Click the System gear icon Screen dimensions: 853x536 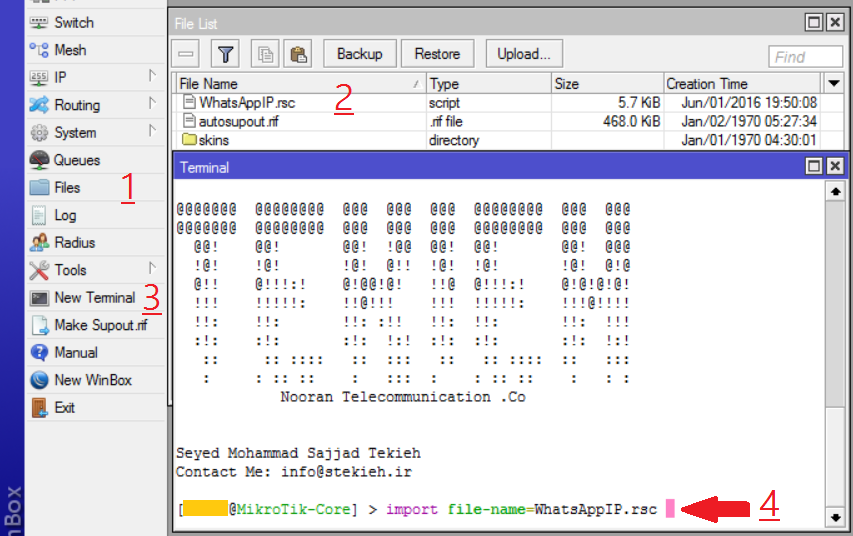tap(39, 133)
